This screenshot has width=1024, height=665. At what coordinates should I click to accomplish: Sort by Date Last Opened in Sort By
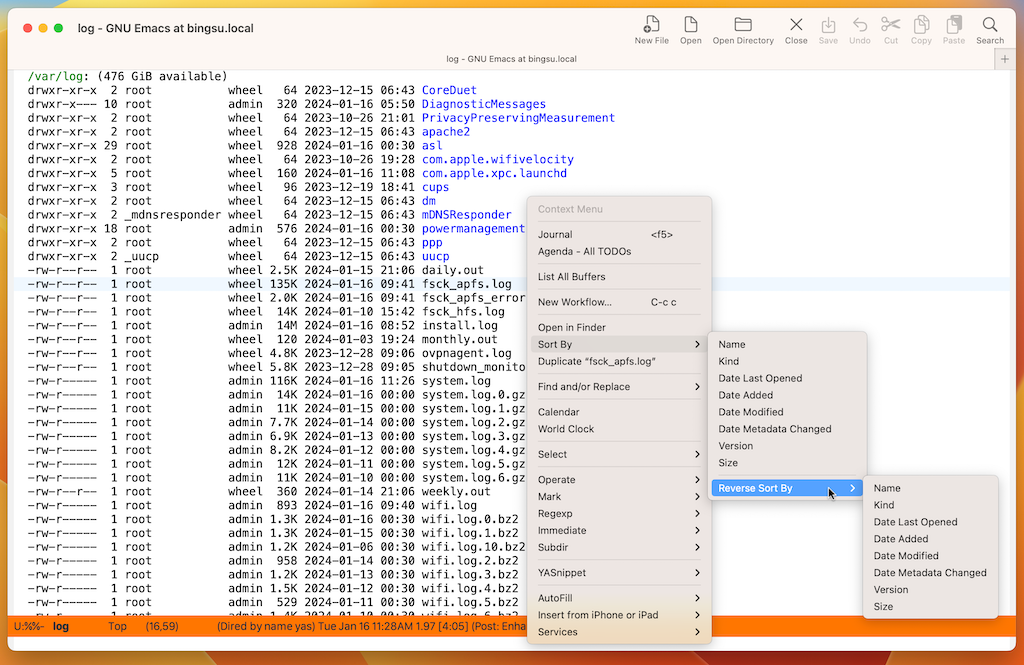pos(787,378)
